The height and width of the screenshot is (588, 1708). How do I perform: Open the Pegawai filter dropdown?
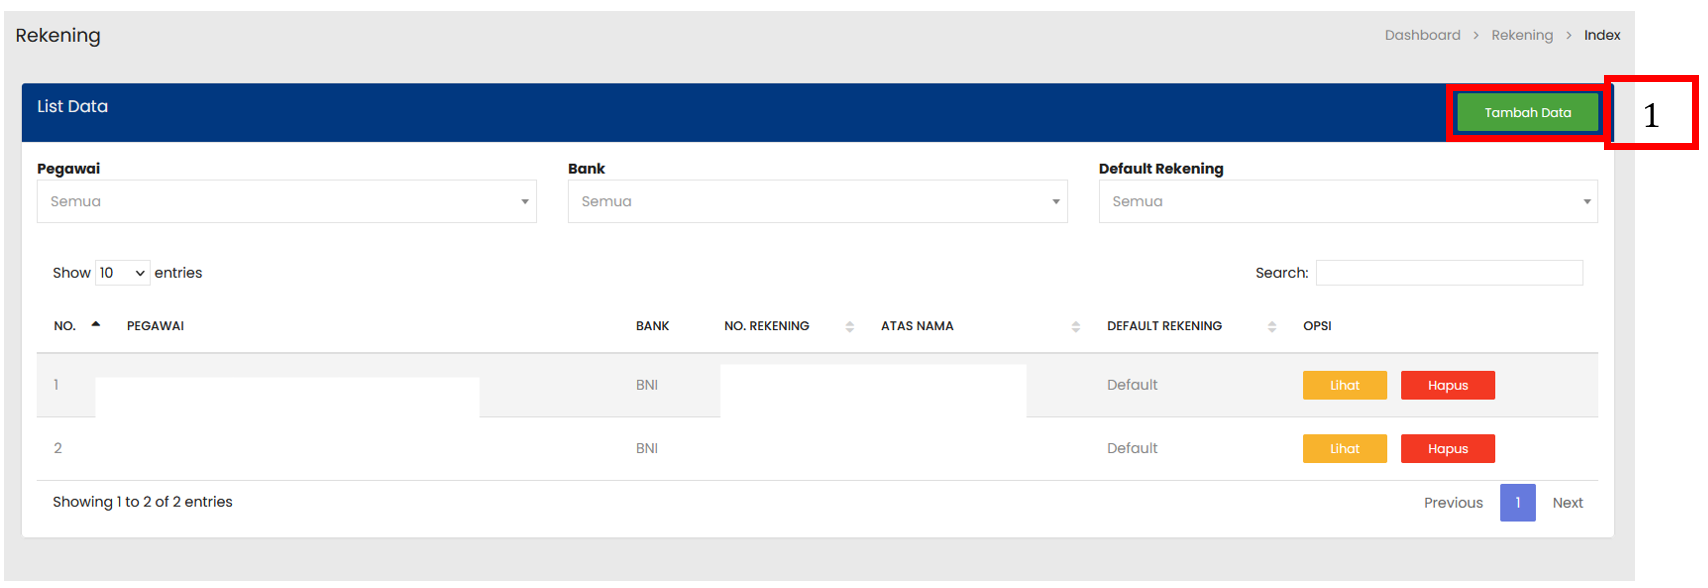click(x=286, y=202)
